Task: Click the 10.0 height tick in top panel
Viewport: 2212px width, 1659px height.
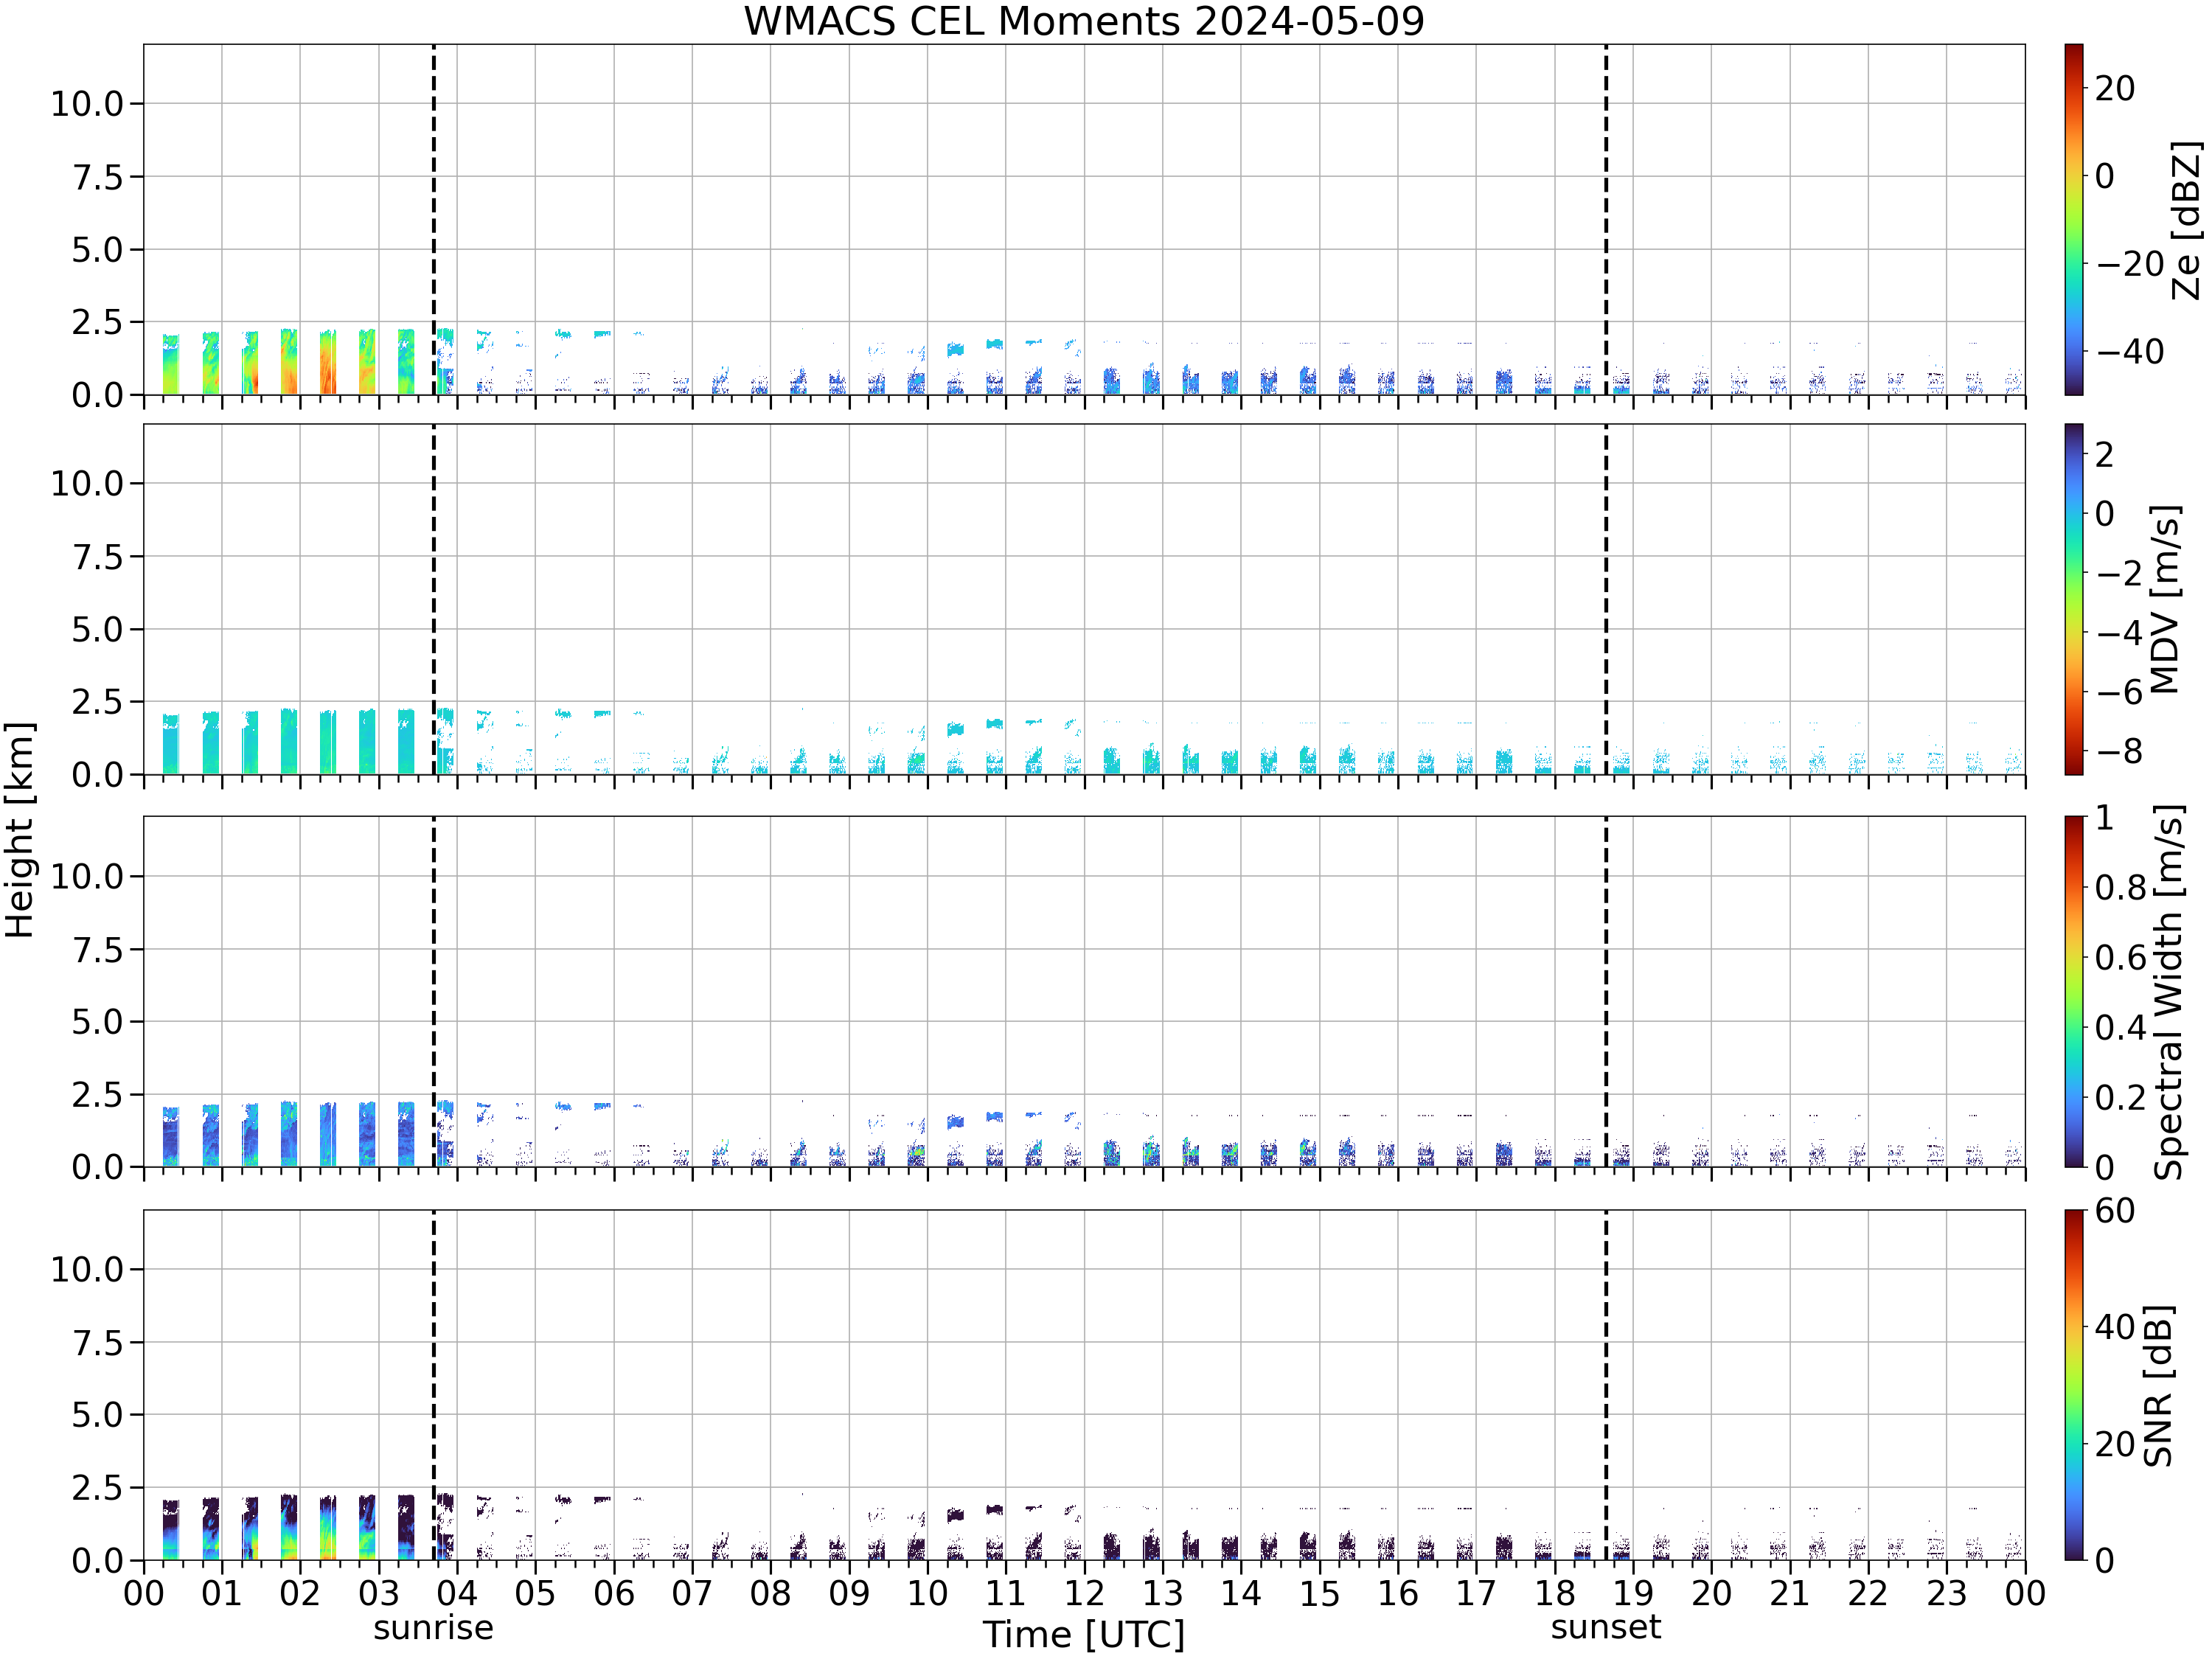Action: (87, 103)
